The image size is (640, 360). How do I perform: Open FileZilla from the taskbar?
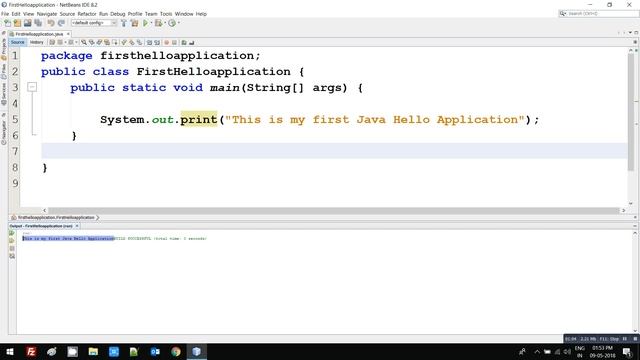31,352
